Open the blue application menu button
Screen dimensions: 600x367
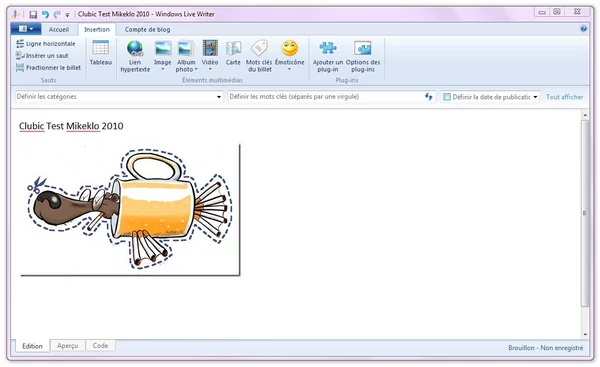(x=26, y=29)
